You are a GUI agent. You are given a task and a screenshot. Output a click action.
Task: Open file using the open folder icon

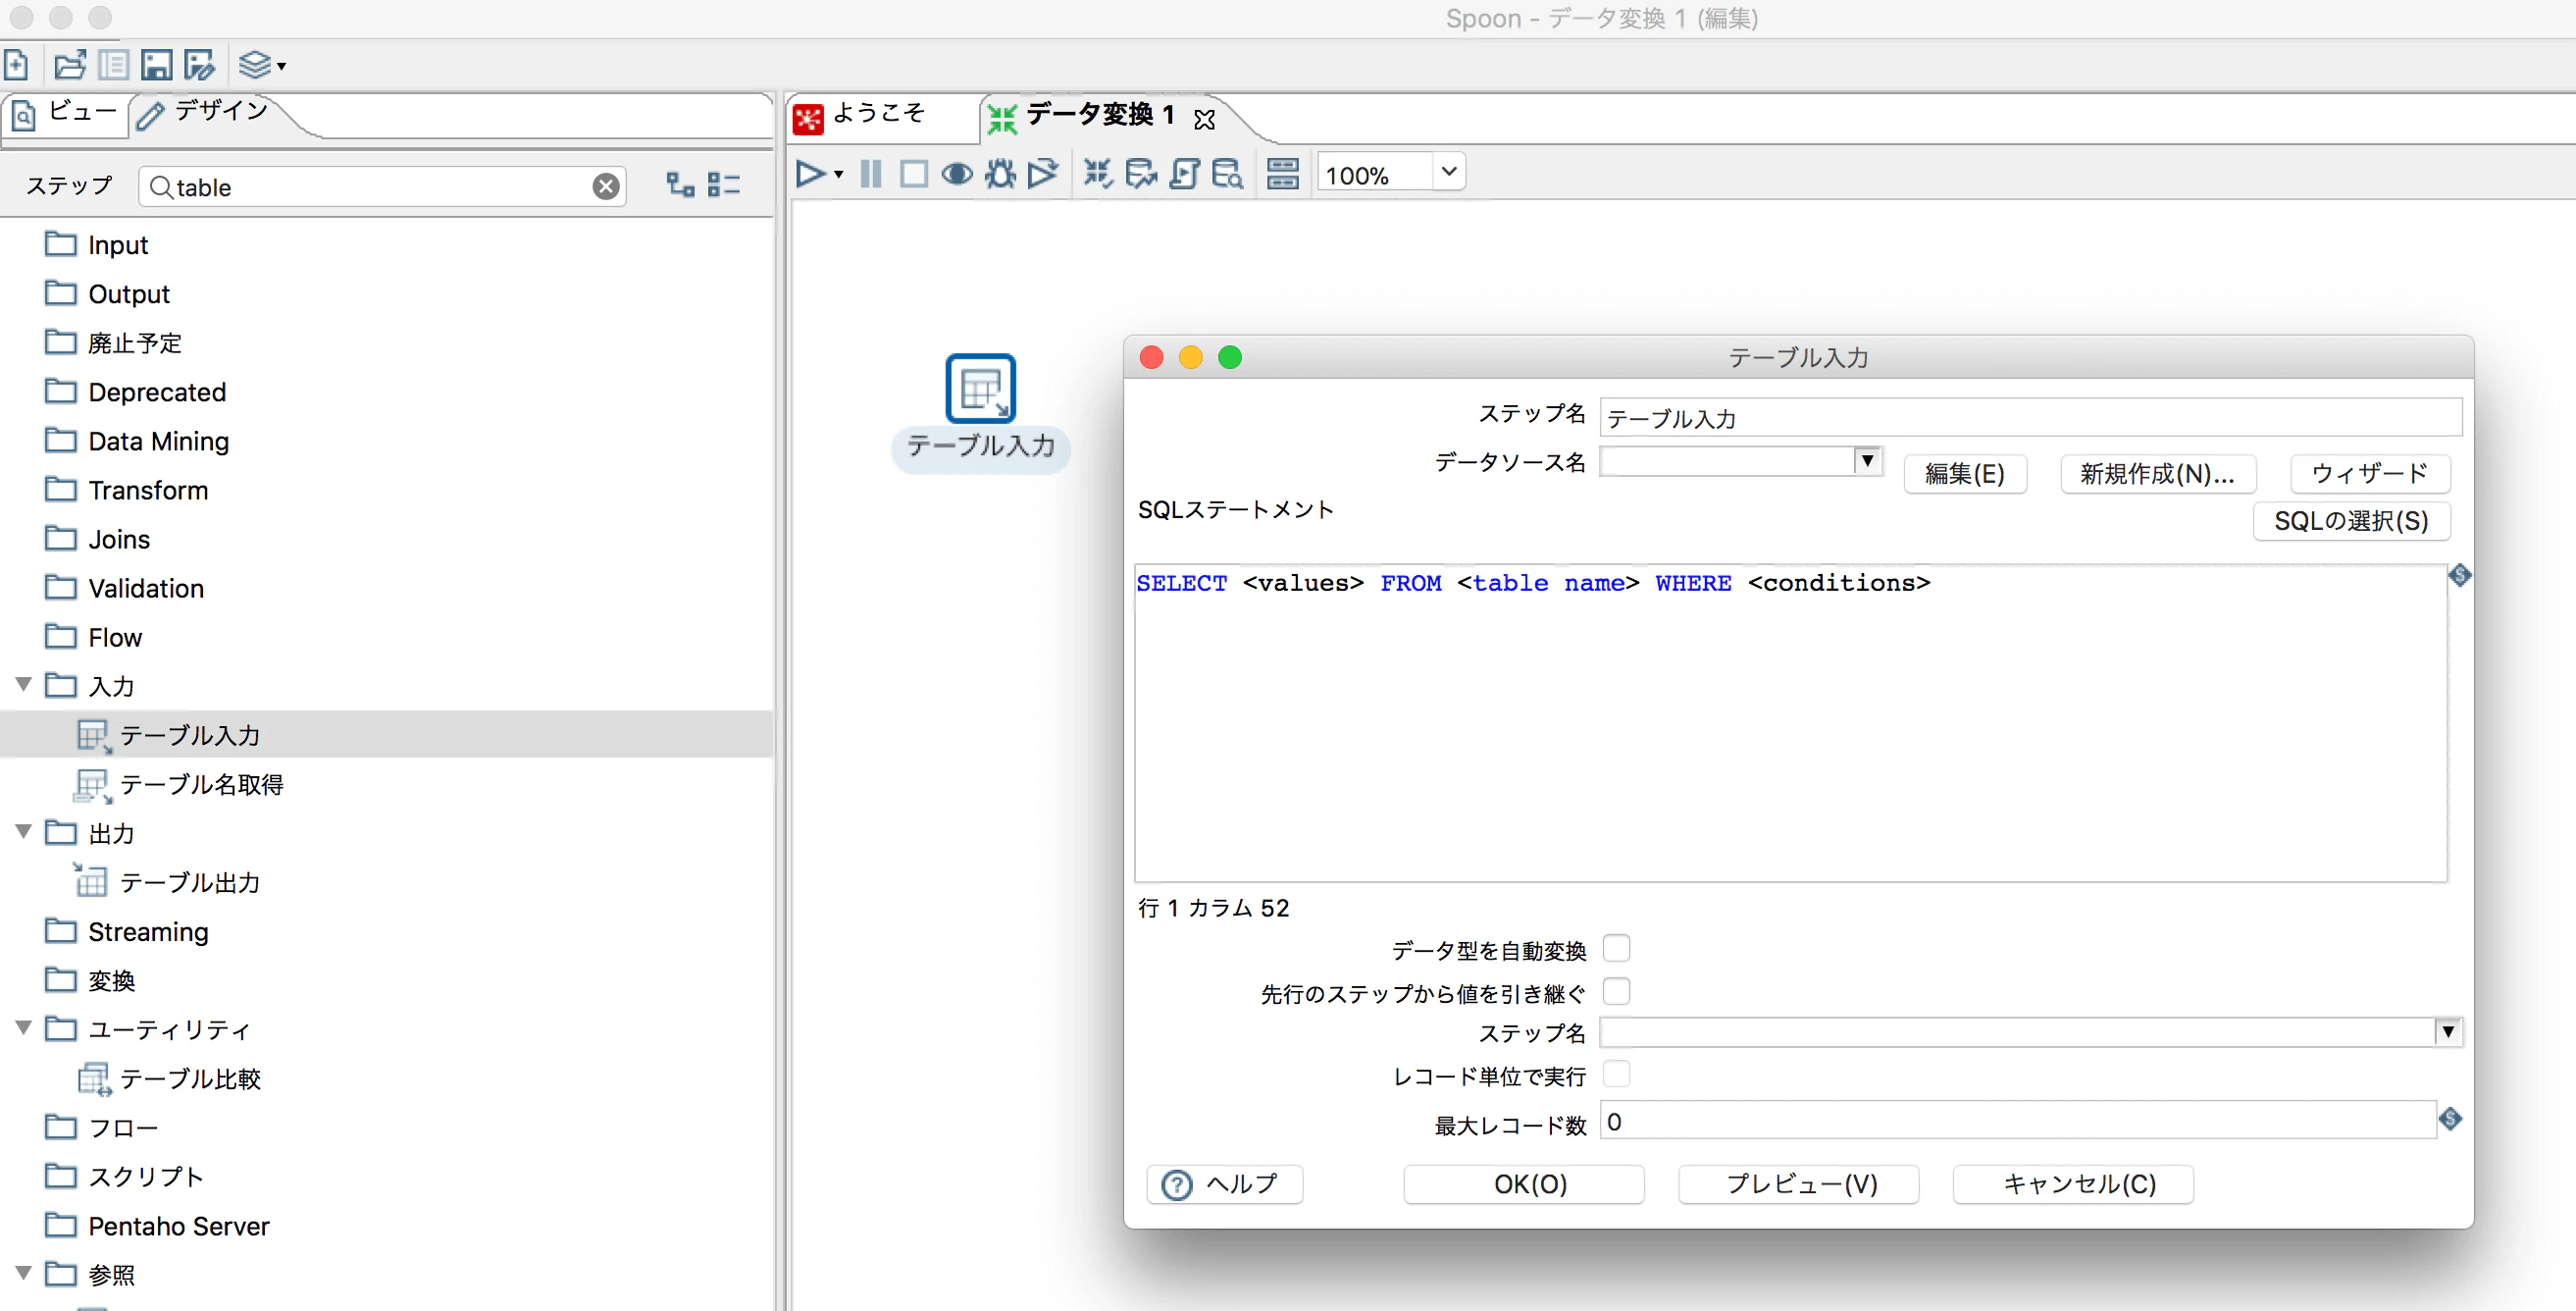tap(70, 65)
